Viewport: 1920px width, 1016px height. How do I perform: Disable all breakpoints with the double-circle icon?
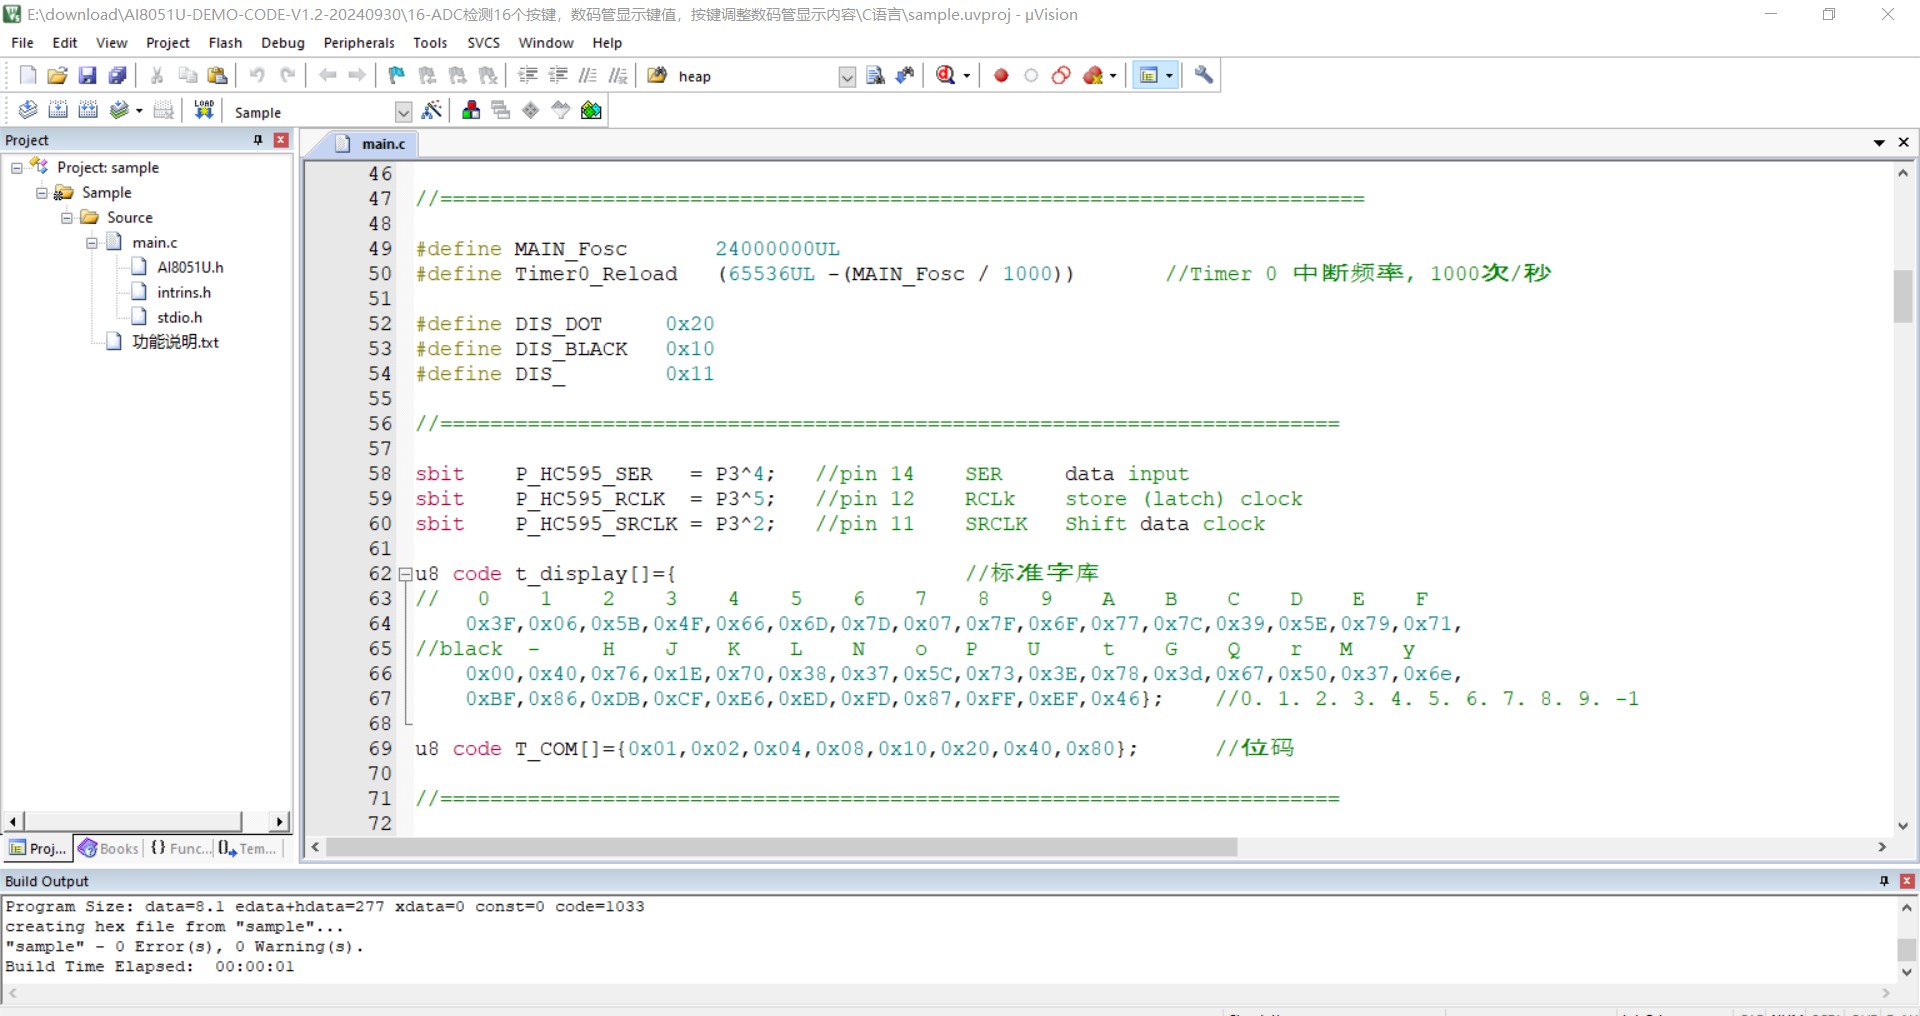click(1061, 75)
